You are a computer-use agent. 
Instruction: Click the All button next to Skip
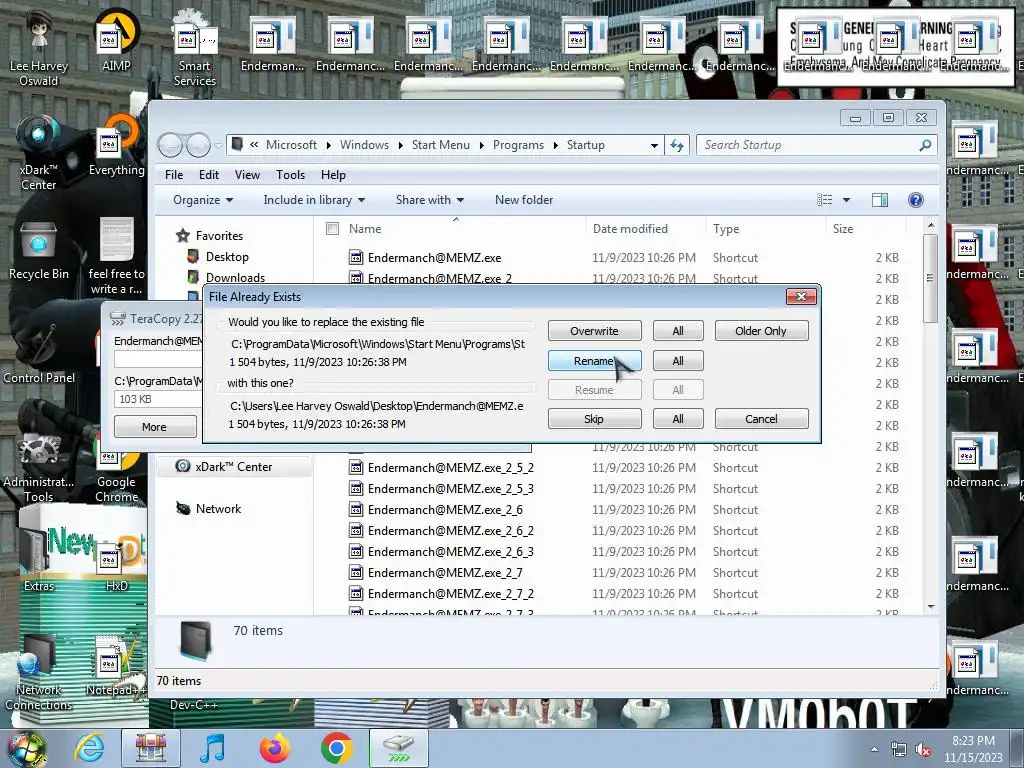pyautogui.click(x=678, y=419)
